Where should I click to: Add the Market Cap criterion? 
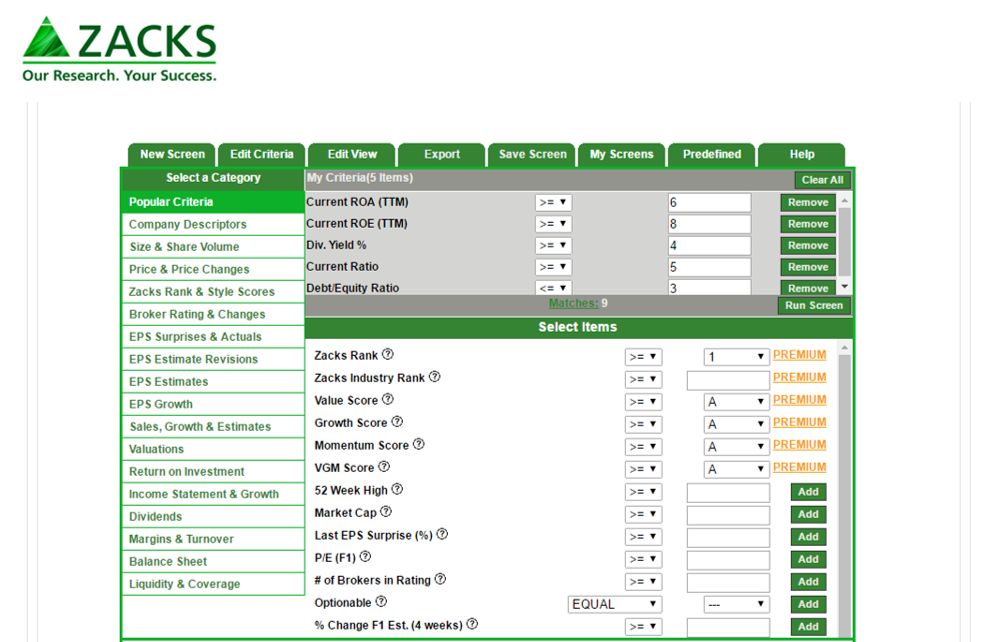tap(808, 514)
